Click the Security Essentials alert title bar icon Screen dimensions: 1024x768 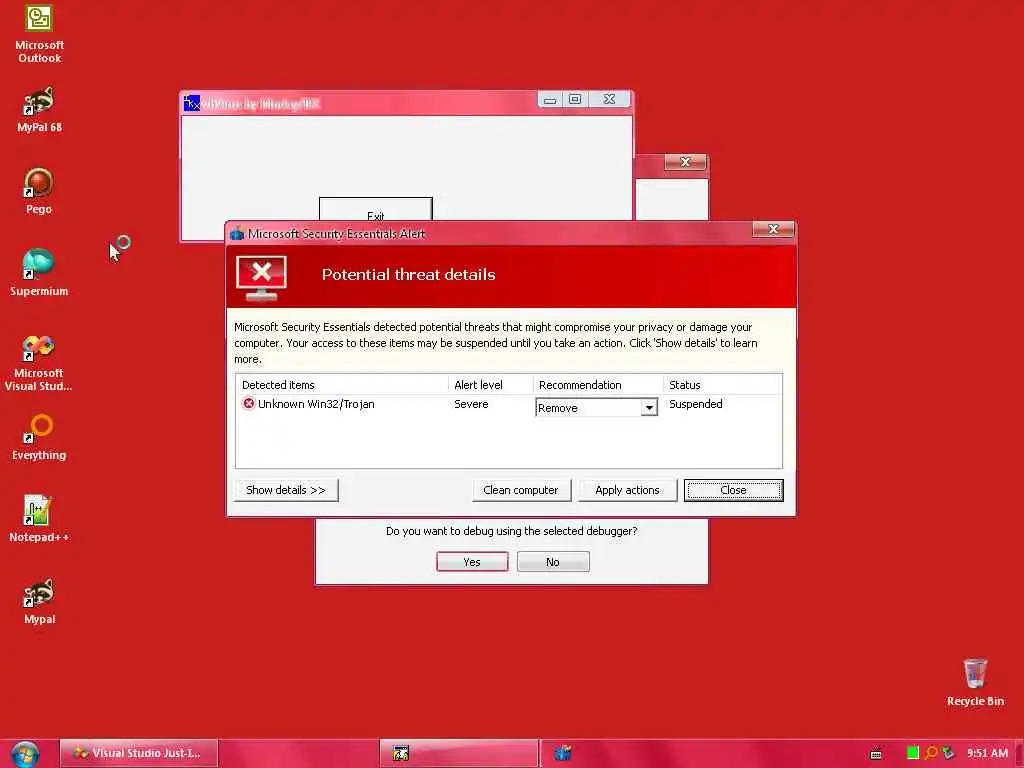click(x=237, y=233)
